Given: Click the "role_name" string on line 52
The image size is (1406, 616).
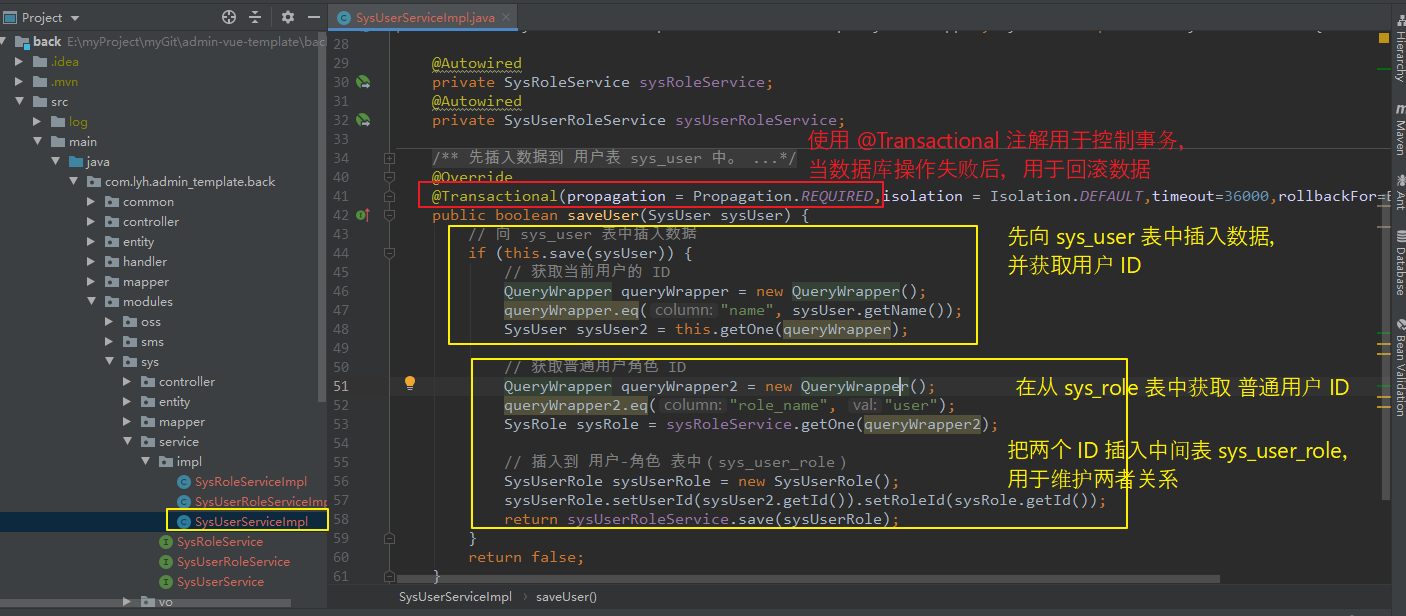Looking at the screenshot, I should click(781, 405).
